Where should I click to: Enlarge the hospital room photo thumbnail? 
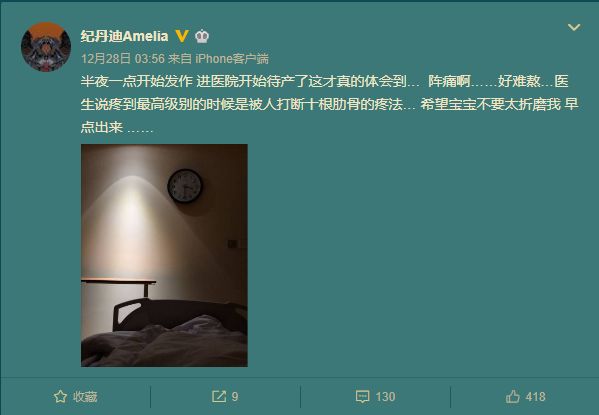click(x=164, y=255)
